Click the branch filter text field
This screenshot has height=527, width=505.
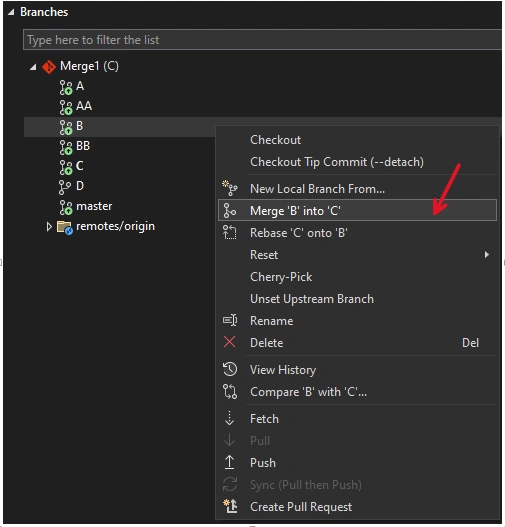pyautogui.click(x=262, y=40)
